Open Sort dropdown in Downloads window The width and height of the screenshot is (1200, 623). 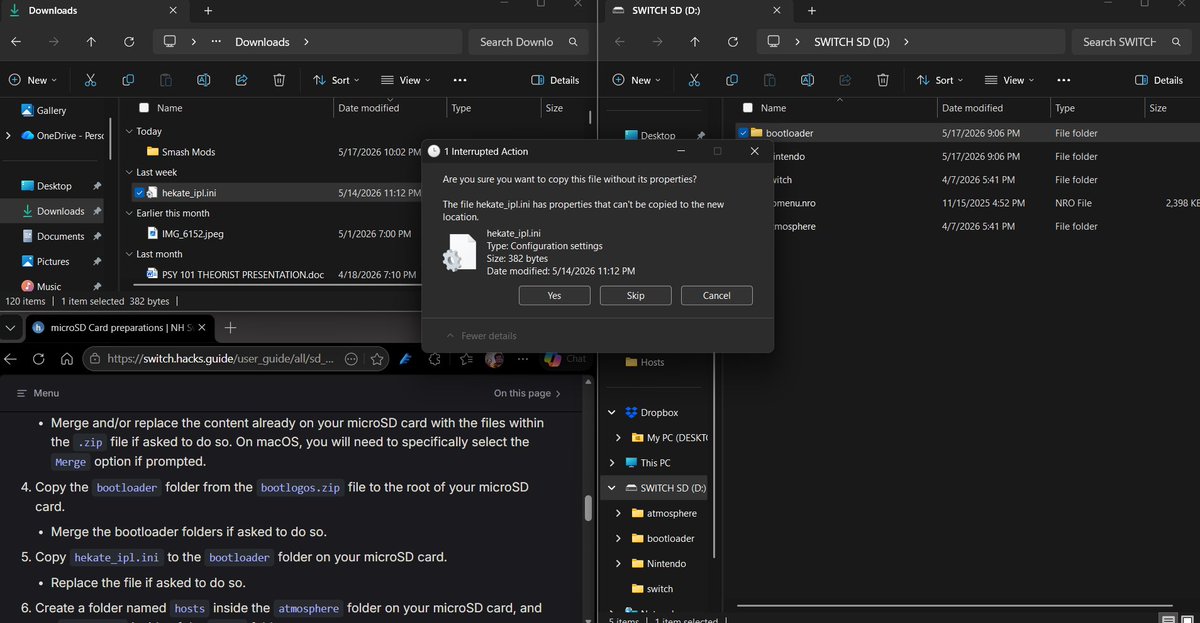336,80
